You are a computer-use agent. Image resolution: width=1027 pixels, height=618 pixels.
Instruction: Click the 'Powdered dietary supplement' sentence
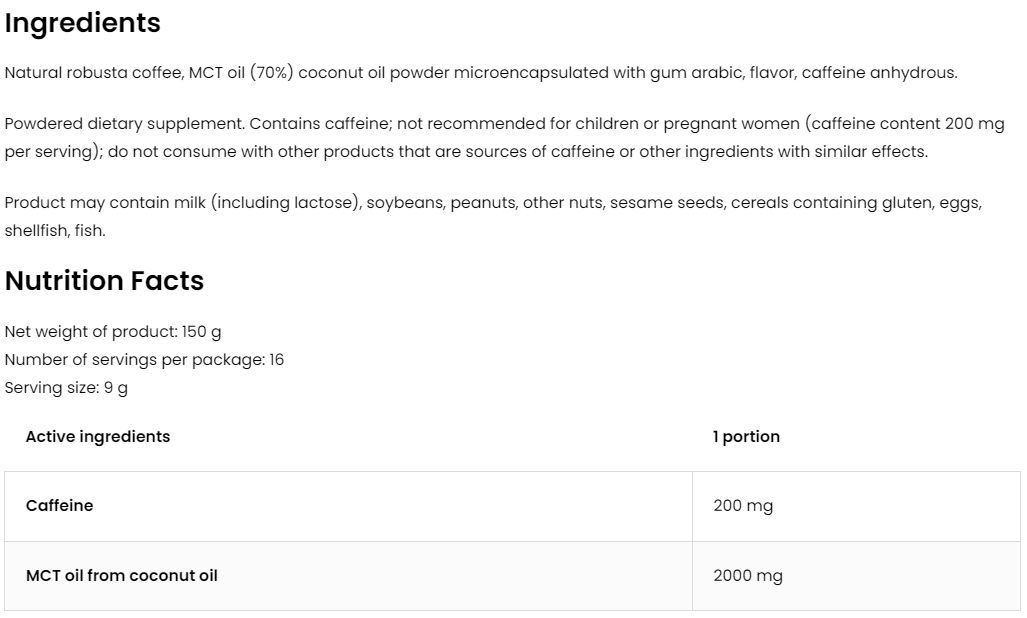(x=122, y=124)
